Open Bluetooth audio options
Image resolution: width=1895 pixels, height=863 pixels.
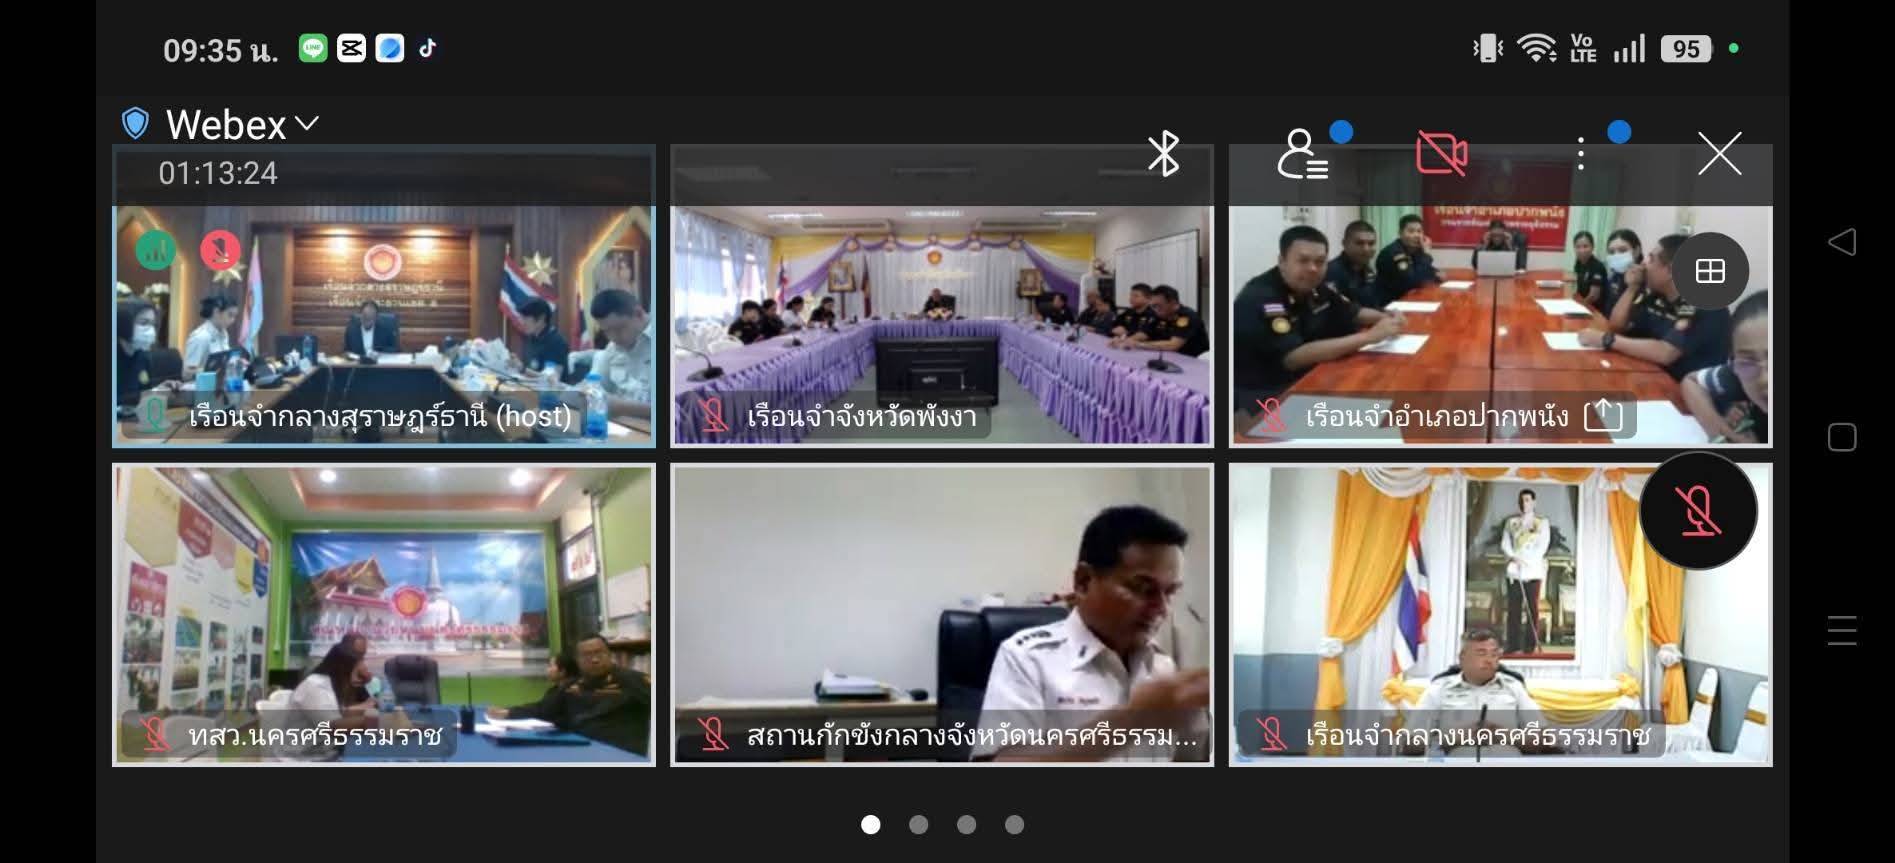click(1163, 154)
